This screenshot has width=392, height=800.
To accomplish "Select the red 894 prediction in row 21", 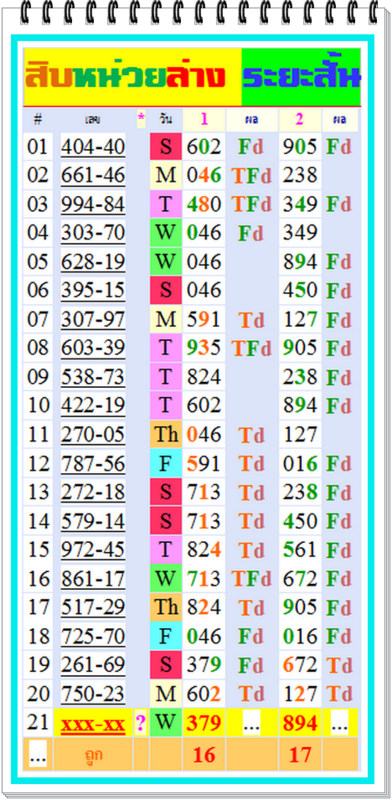I will tap(300, 723).
